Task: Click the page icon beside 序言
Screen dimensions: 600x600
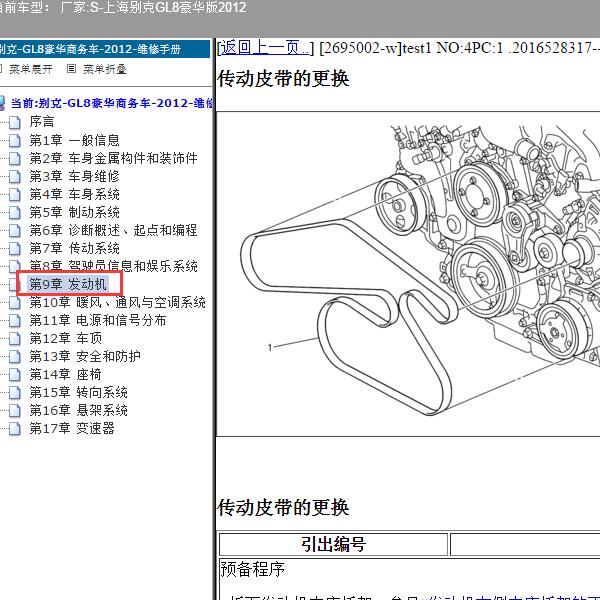Action: click(x=15, y=122)
